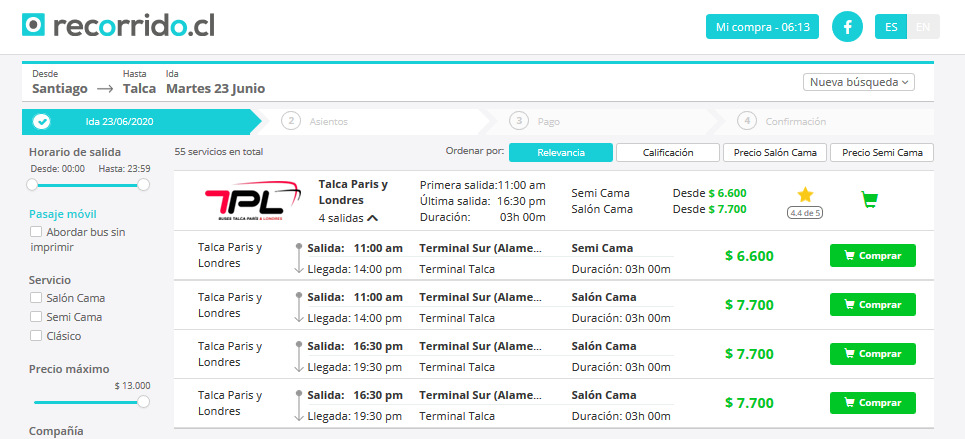The image size is (965, 439).
Task: Click the Talca destination field
Action: coord(139,89)
